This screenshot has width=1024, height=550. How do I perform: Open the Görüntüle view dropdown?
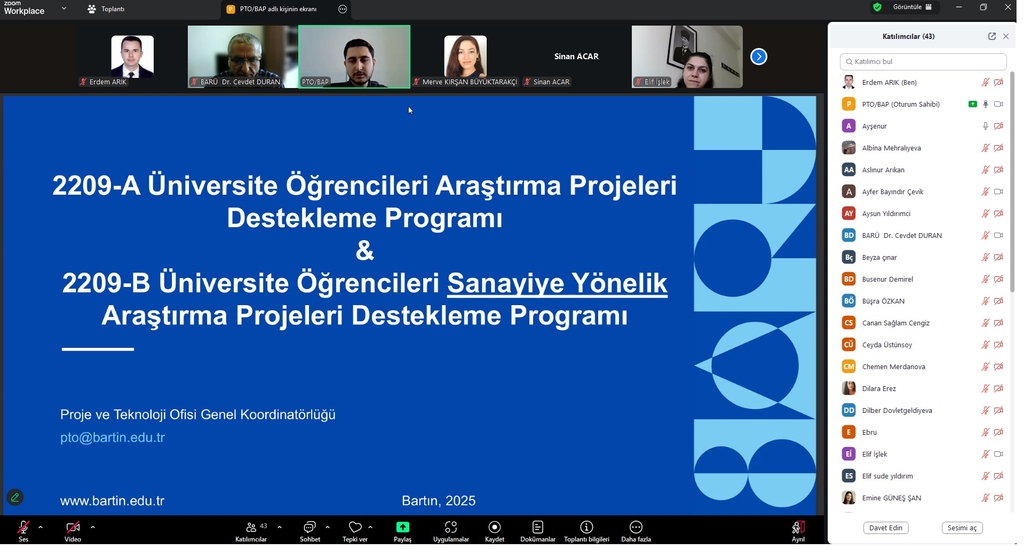pos(911,7)
